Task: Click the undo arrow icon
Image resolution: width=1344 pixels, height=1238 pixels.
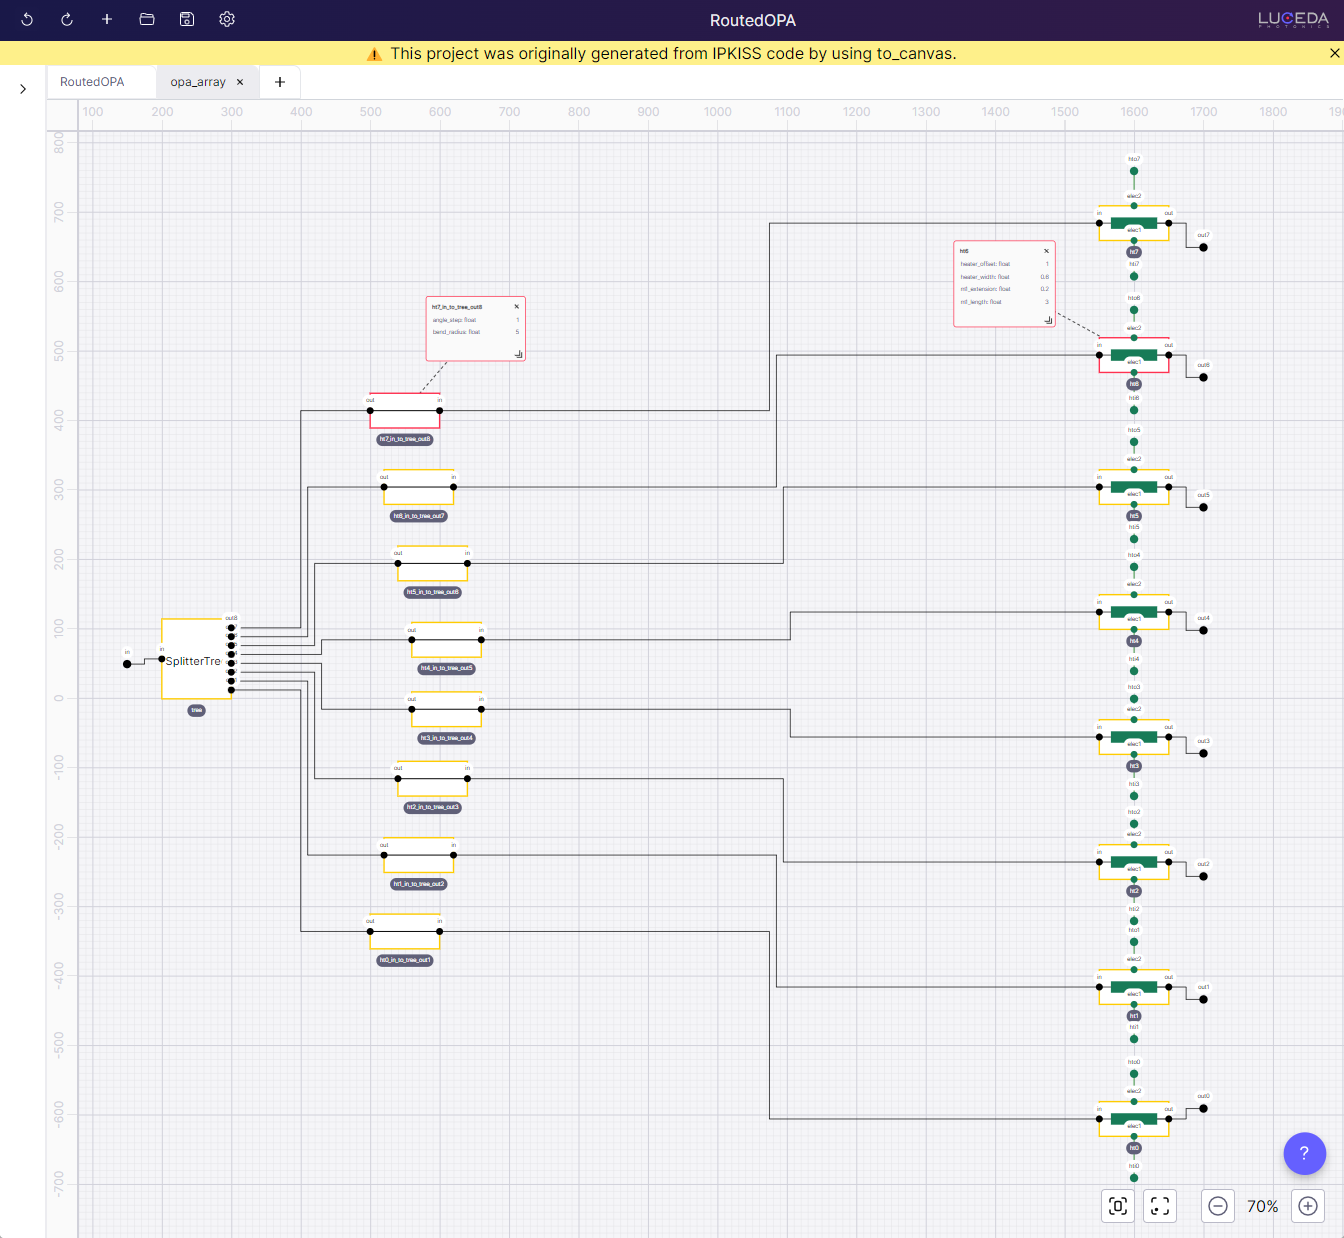Action: click(x=27, y=20)
